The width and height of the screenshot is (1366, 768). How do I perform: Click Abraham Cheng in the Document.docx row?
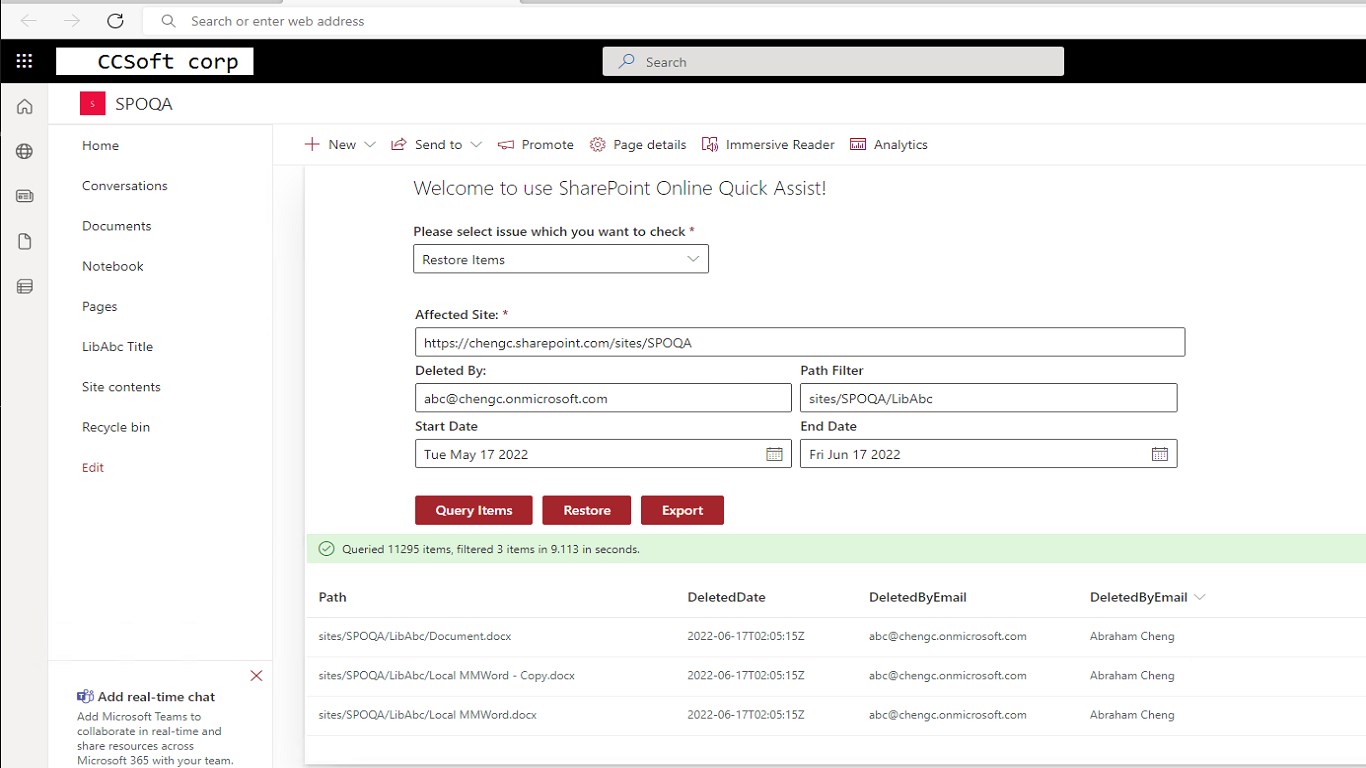(1132, 636)
